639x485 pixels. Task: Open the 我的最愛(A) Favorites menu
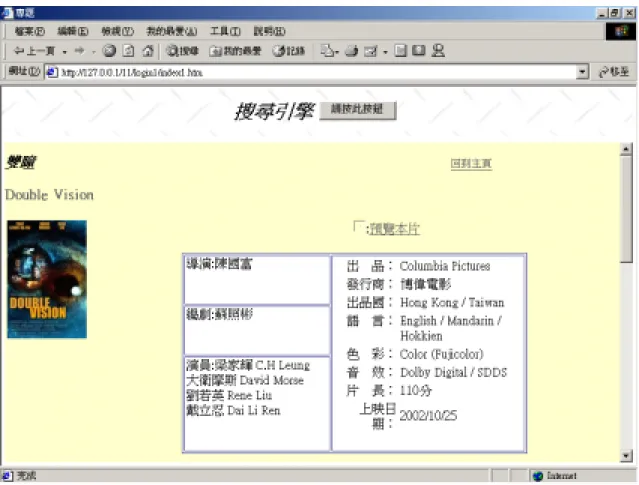coord(172,31)
